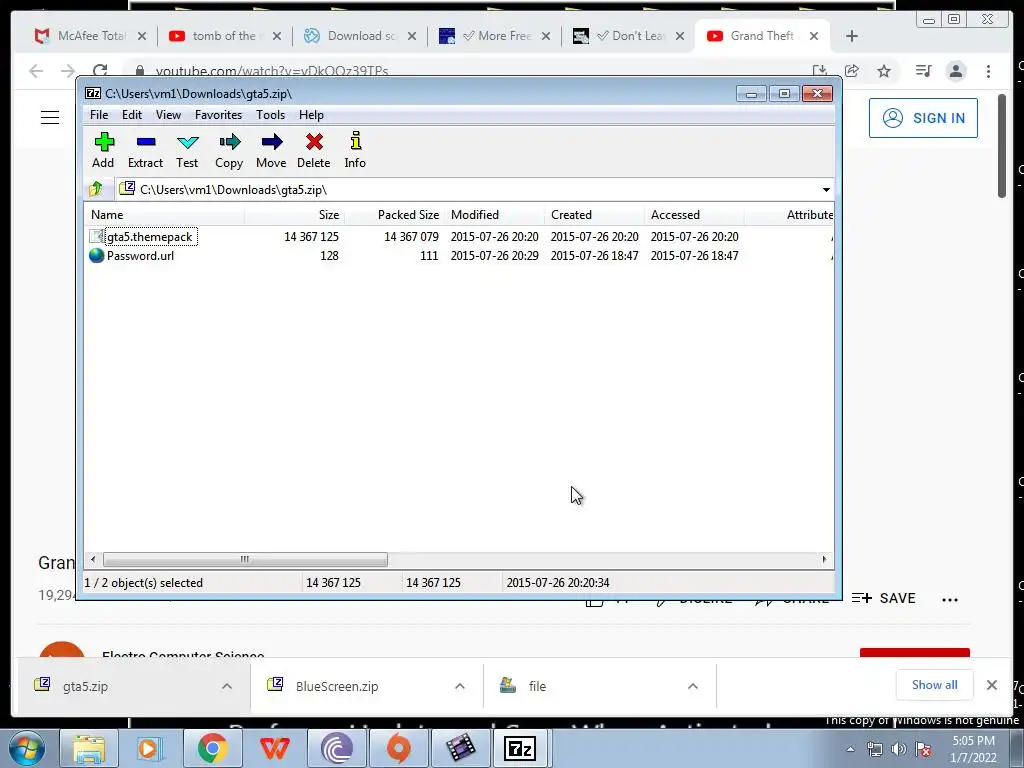The height and width of the screenshot is (768, 1024).
Task: Switch to More Free browser tab
Action: 494,36
